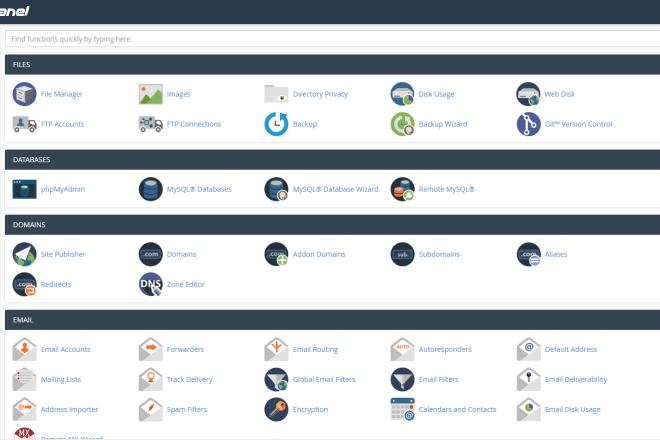
Task: Click the Default Address icon
Action: pos(528,349)
